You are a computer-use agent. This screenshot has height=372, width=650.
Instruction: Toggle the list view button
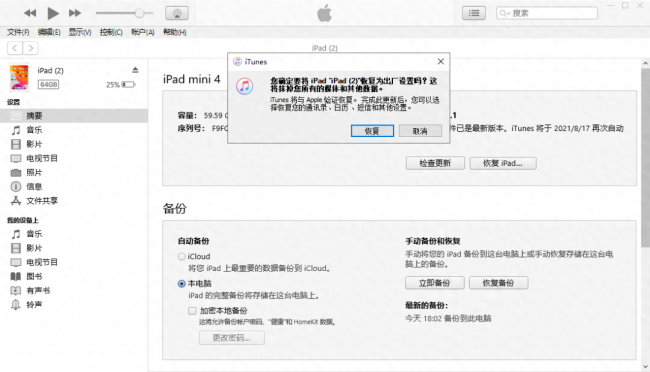(x=474, y=13)
